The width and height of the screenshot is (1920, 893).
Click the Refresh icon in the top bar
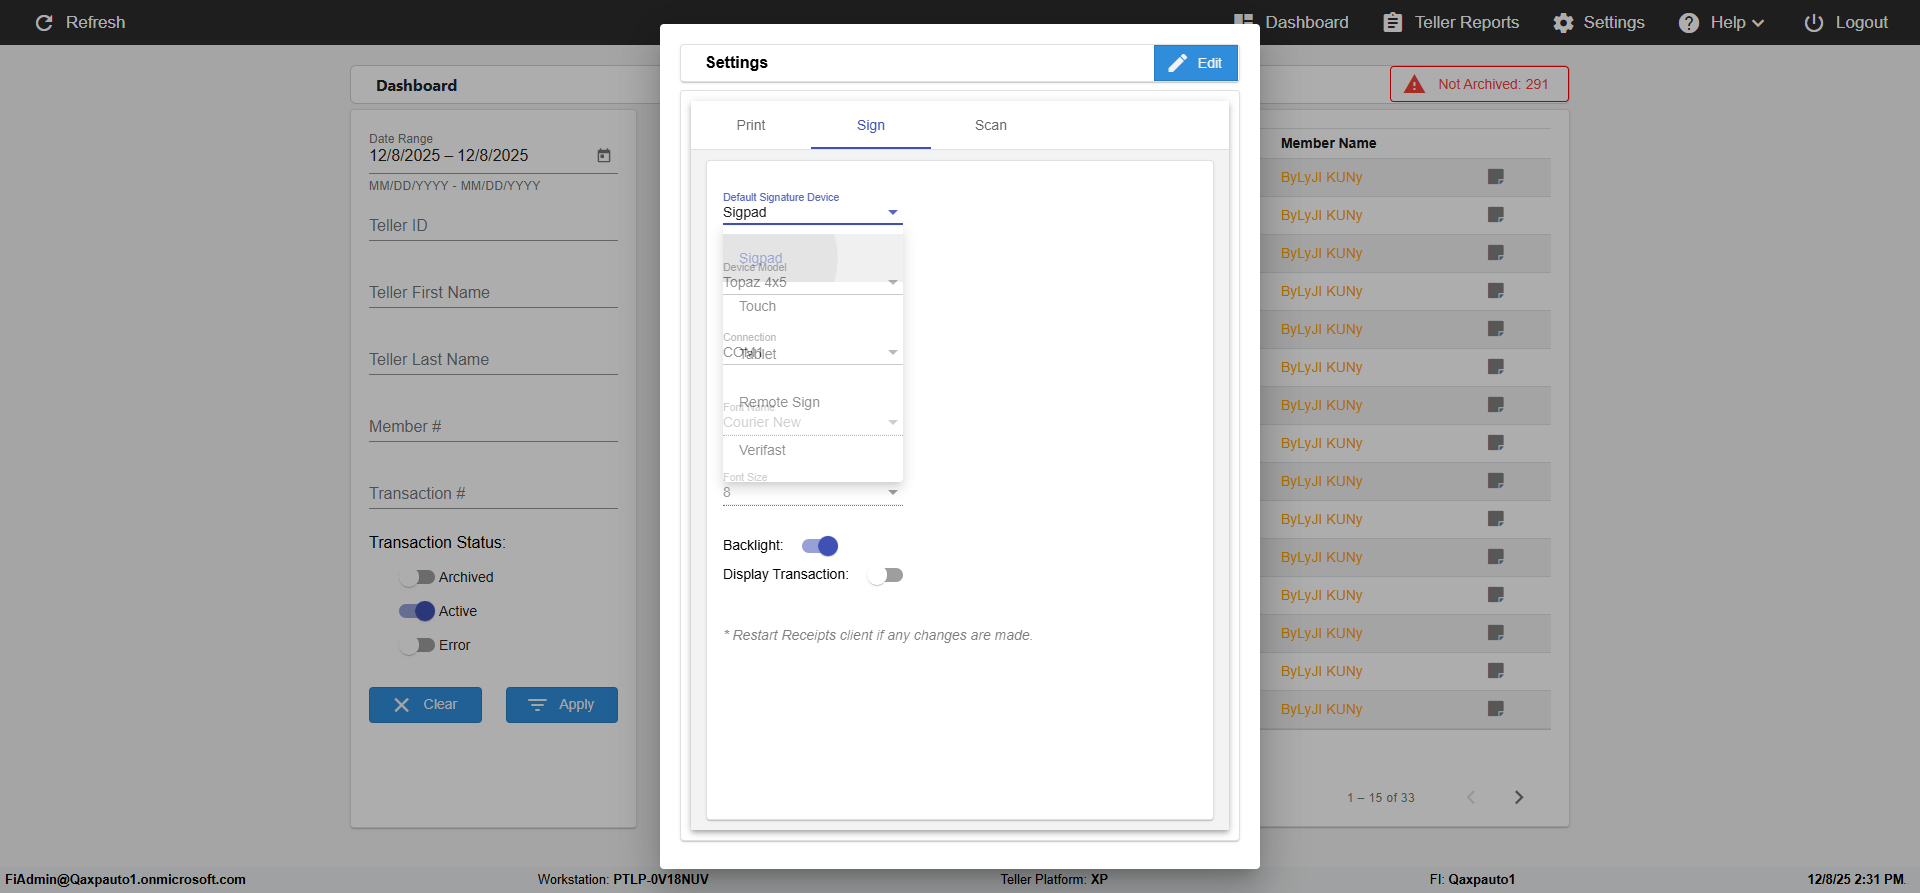coord(44,22)
